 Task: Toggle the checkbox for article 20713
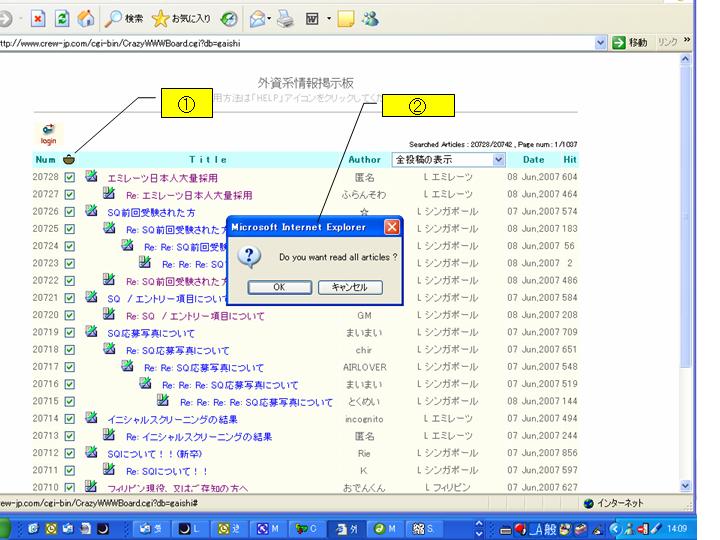point(70,436)
